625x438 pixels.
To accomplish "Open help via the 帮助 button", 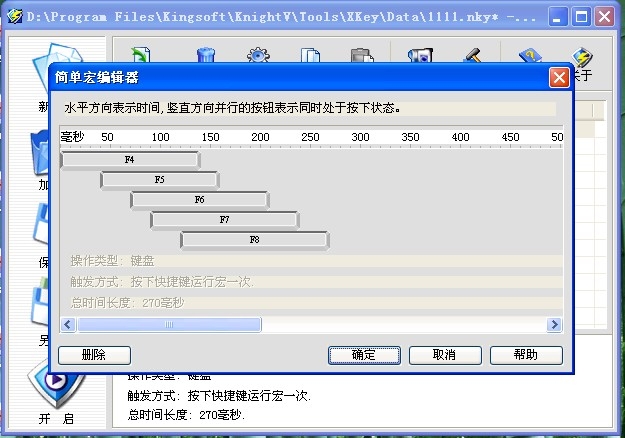I will (526, 355).
